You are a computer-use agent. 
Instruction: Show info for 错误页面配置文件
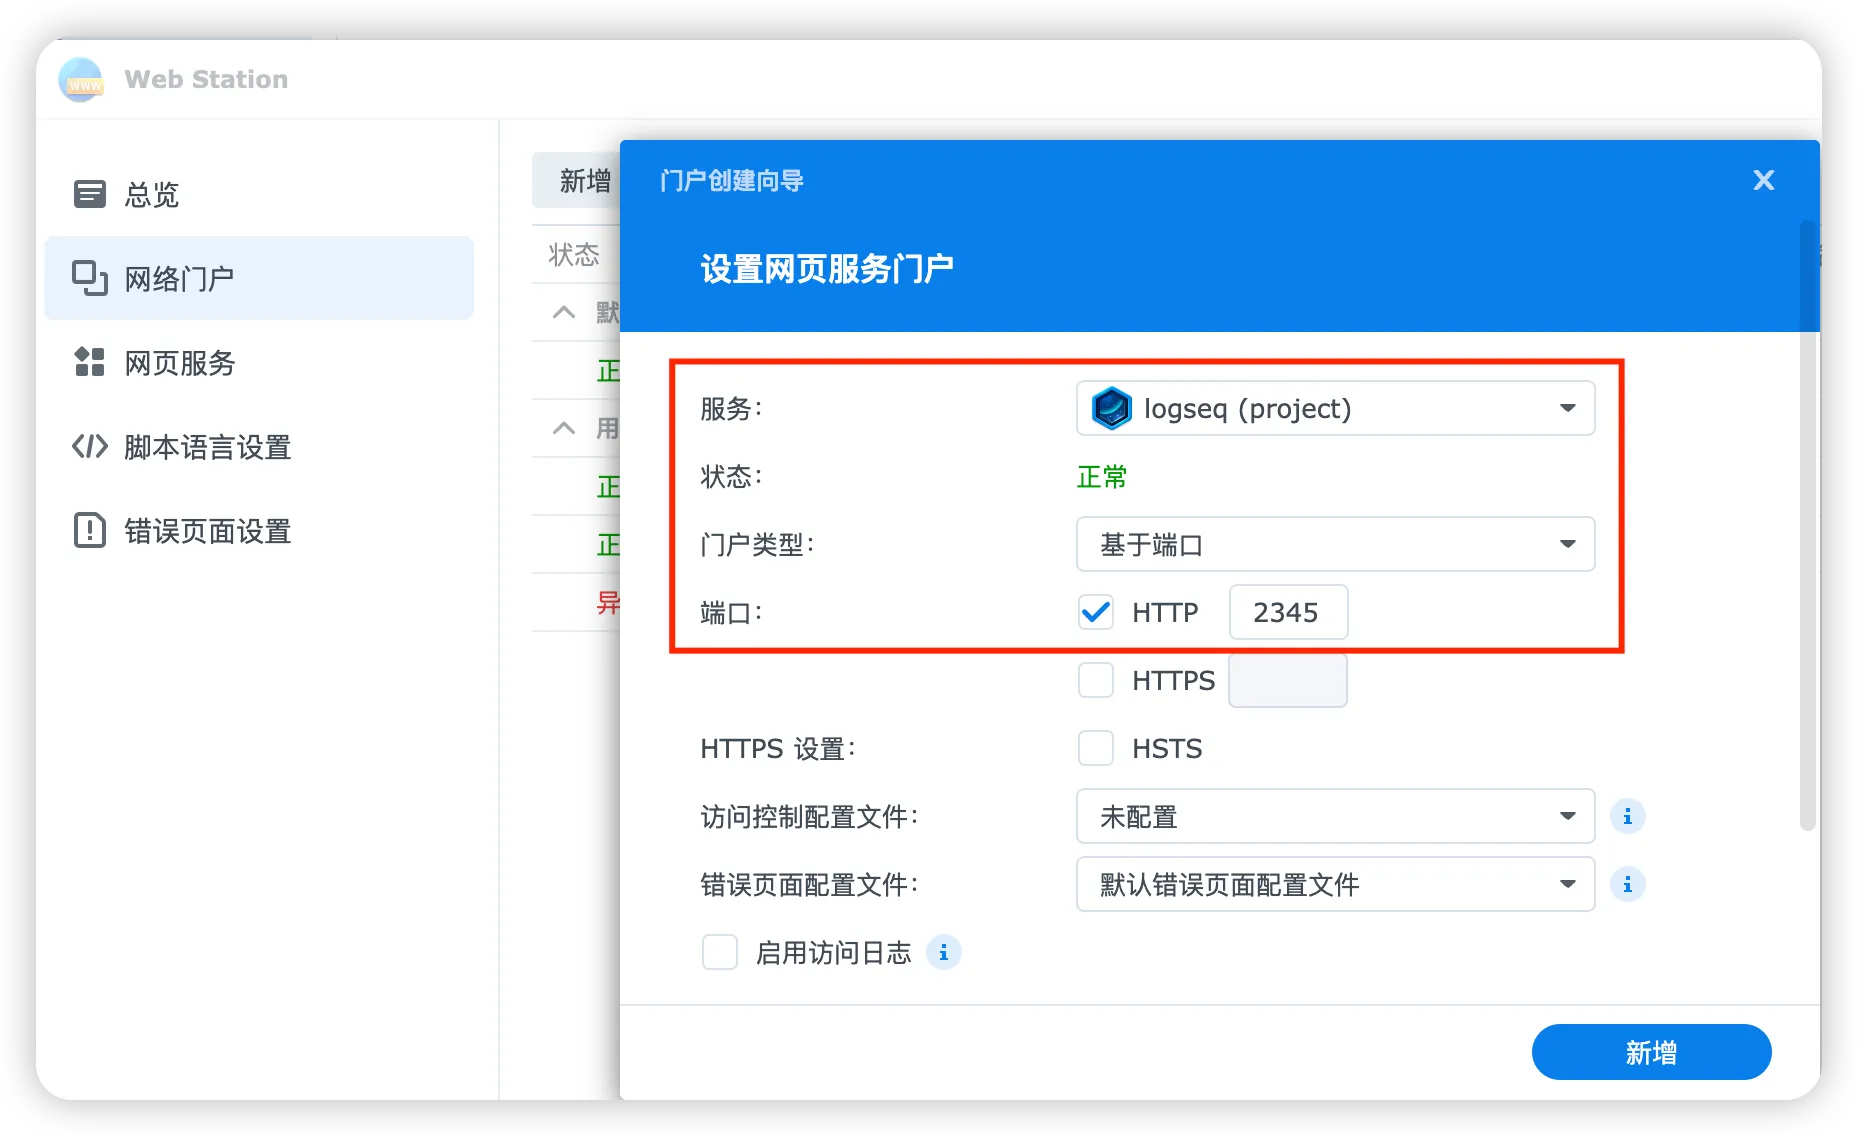tap(1627, 884)
